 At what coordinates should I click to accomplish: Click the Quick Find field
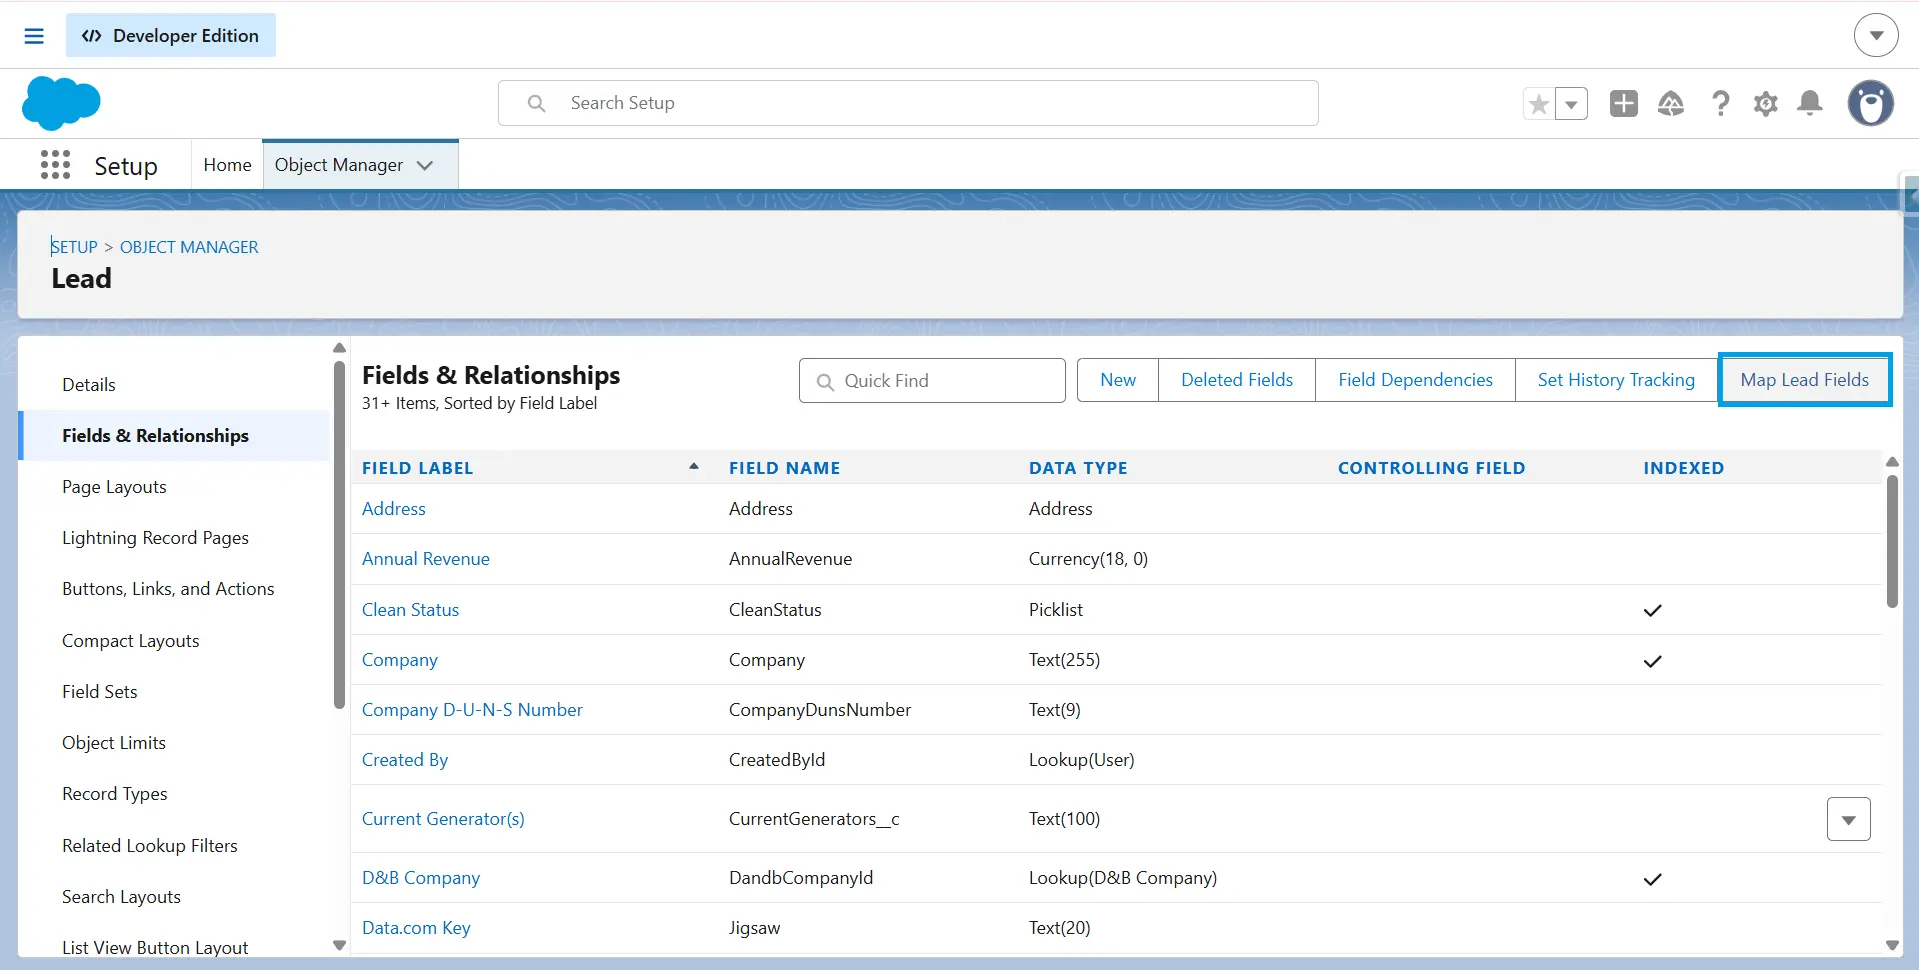point(932,381)
